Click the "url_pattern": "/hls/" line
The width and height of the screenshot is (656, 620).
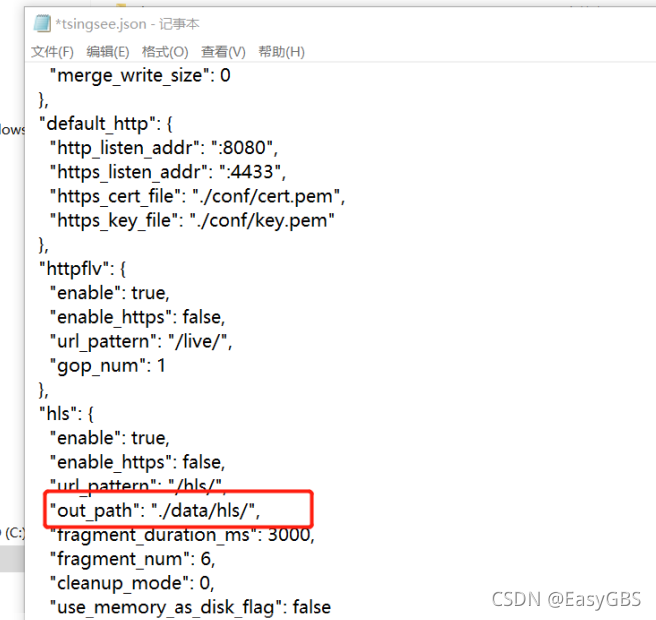coord(138,485)
